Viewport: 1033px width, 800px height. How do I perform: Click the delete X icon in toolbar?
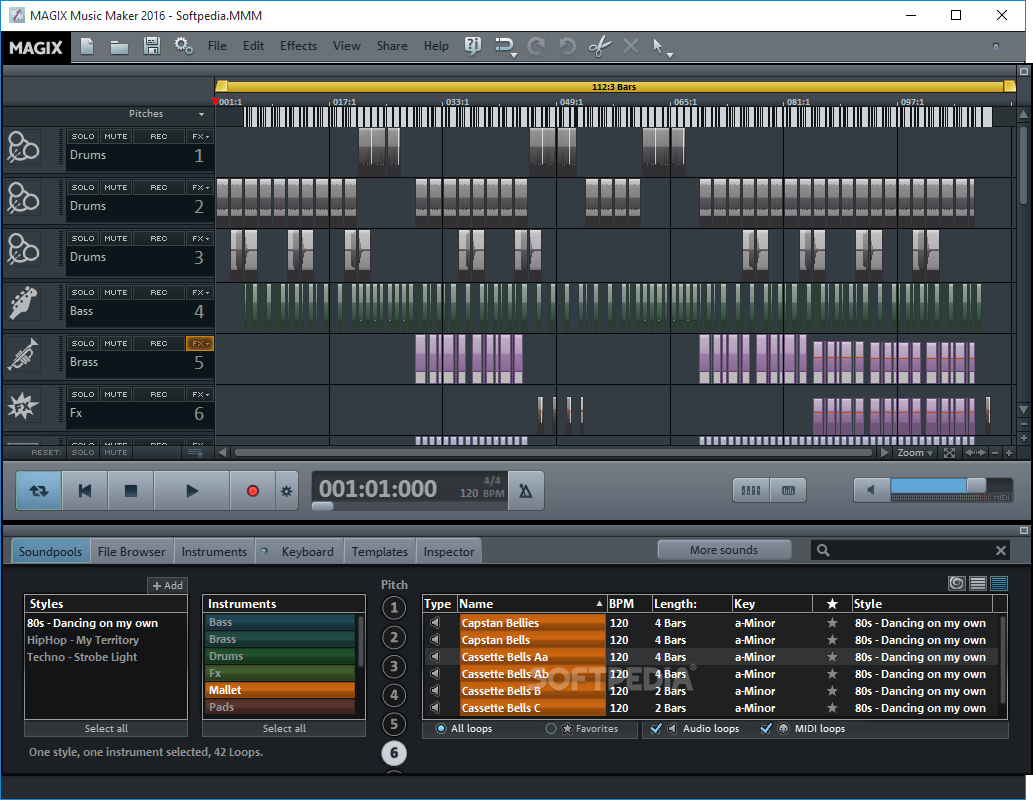click(630, 46)
